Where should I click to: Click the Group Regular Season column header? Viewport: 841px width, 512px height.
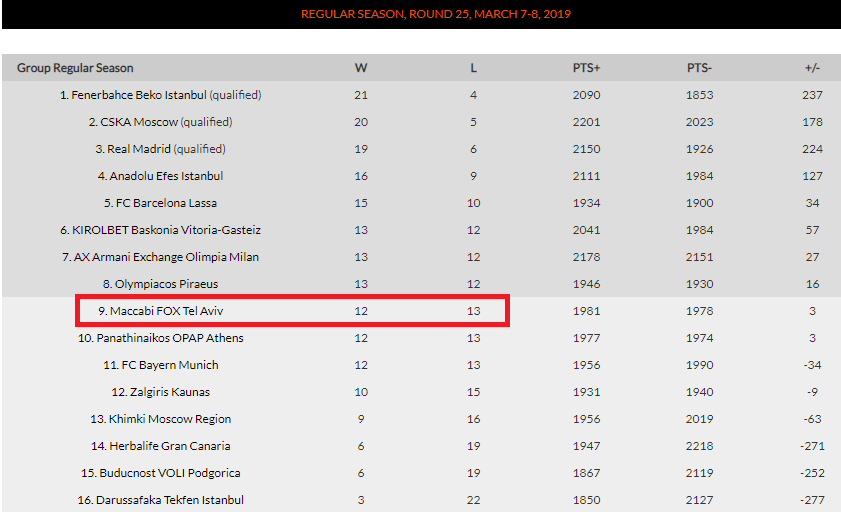75,68
